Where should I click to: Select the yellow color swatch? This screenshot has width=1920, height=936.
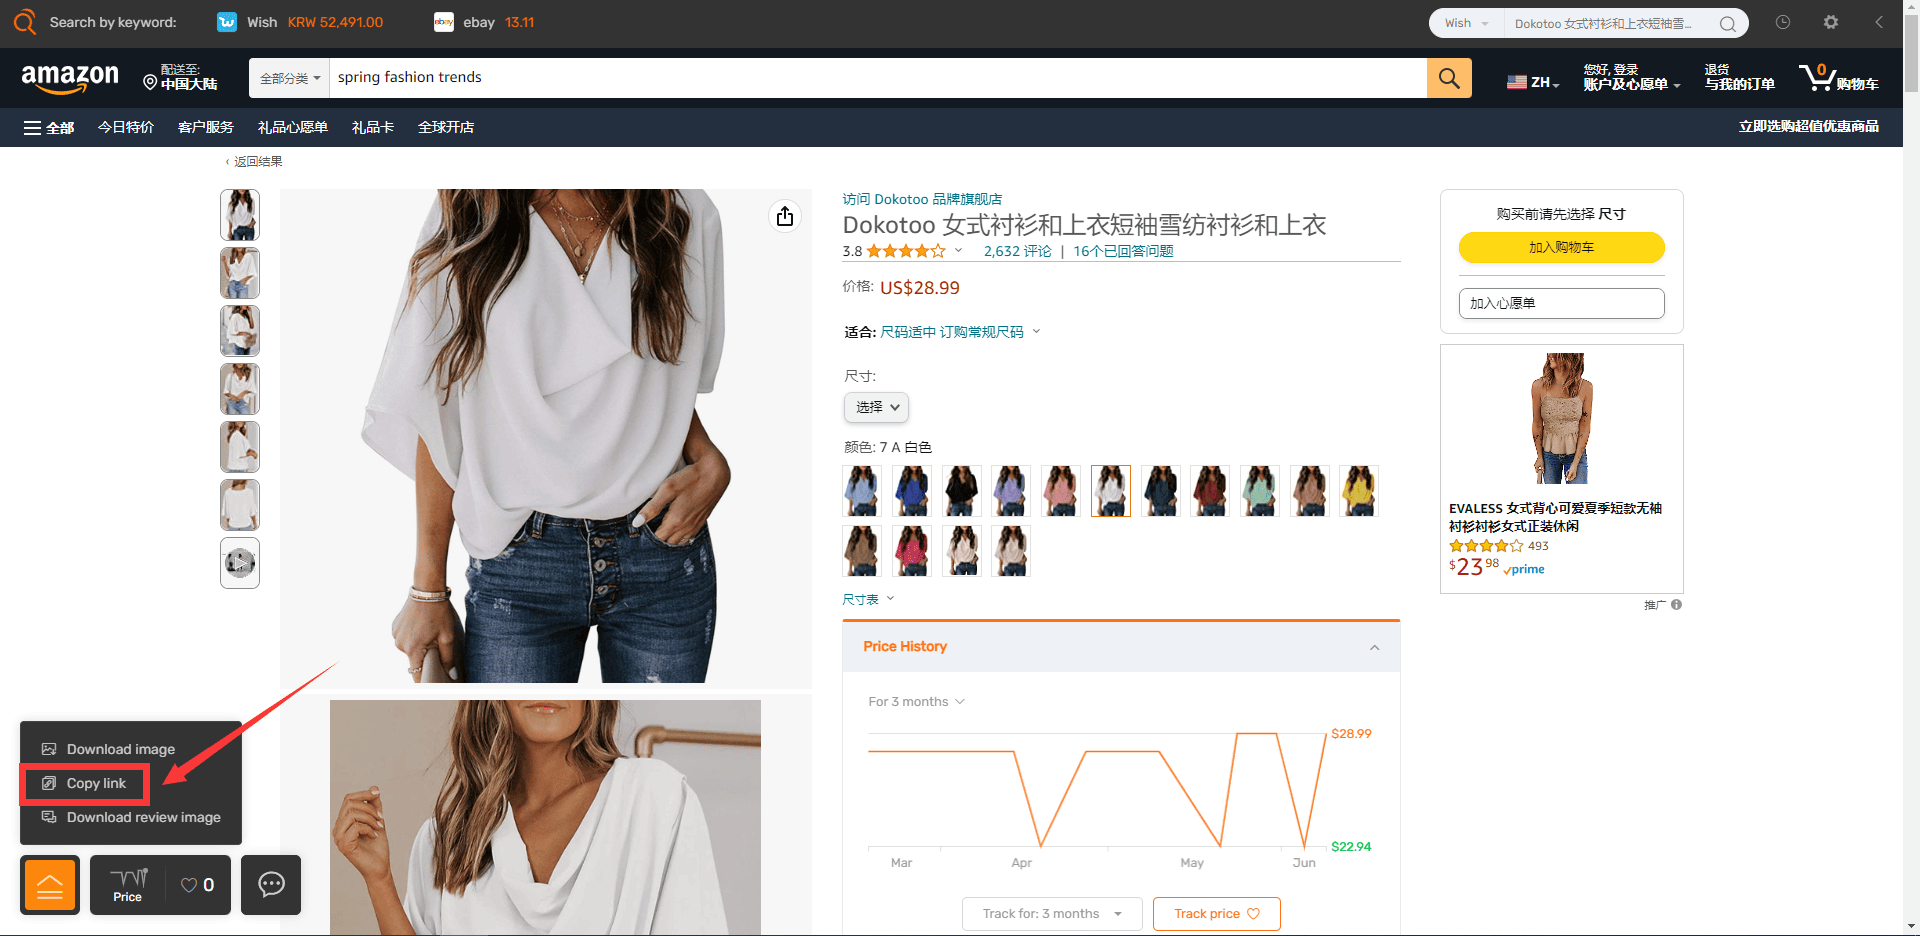(x=1358, y=491)
